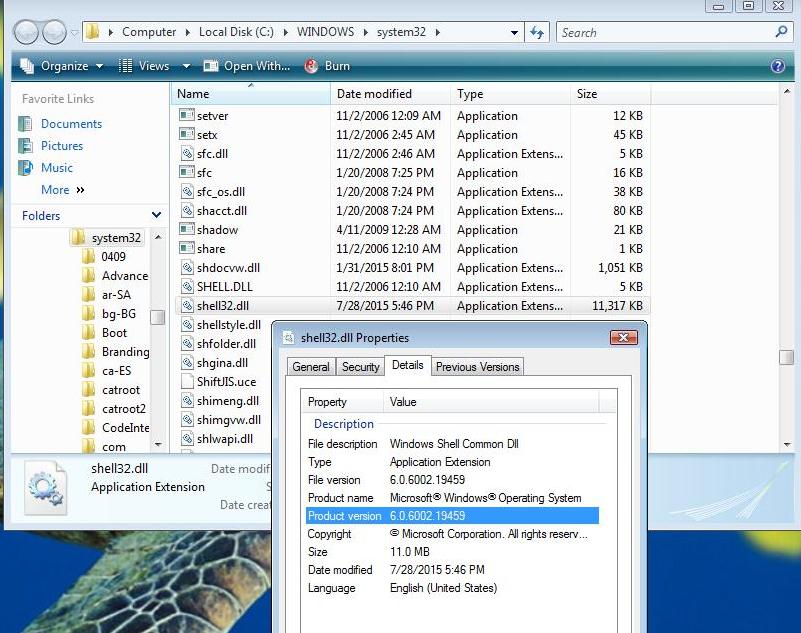Screen dimensions: 801x633
Task: Sort by Date modified column header
Action: (391, 94)
